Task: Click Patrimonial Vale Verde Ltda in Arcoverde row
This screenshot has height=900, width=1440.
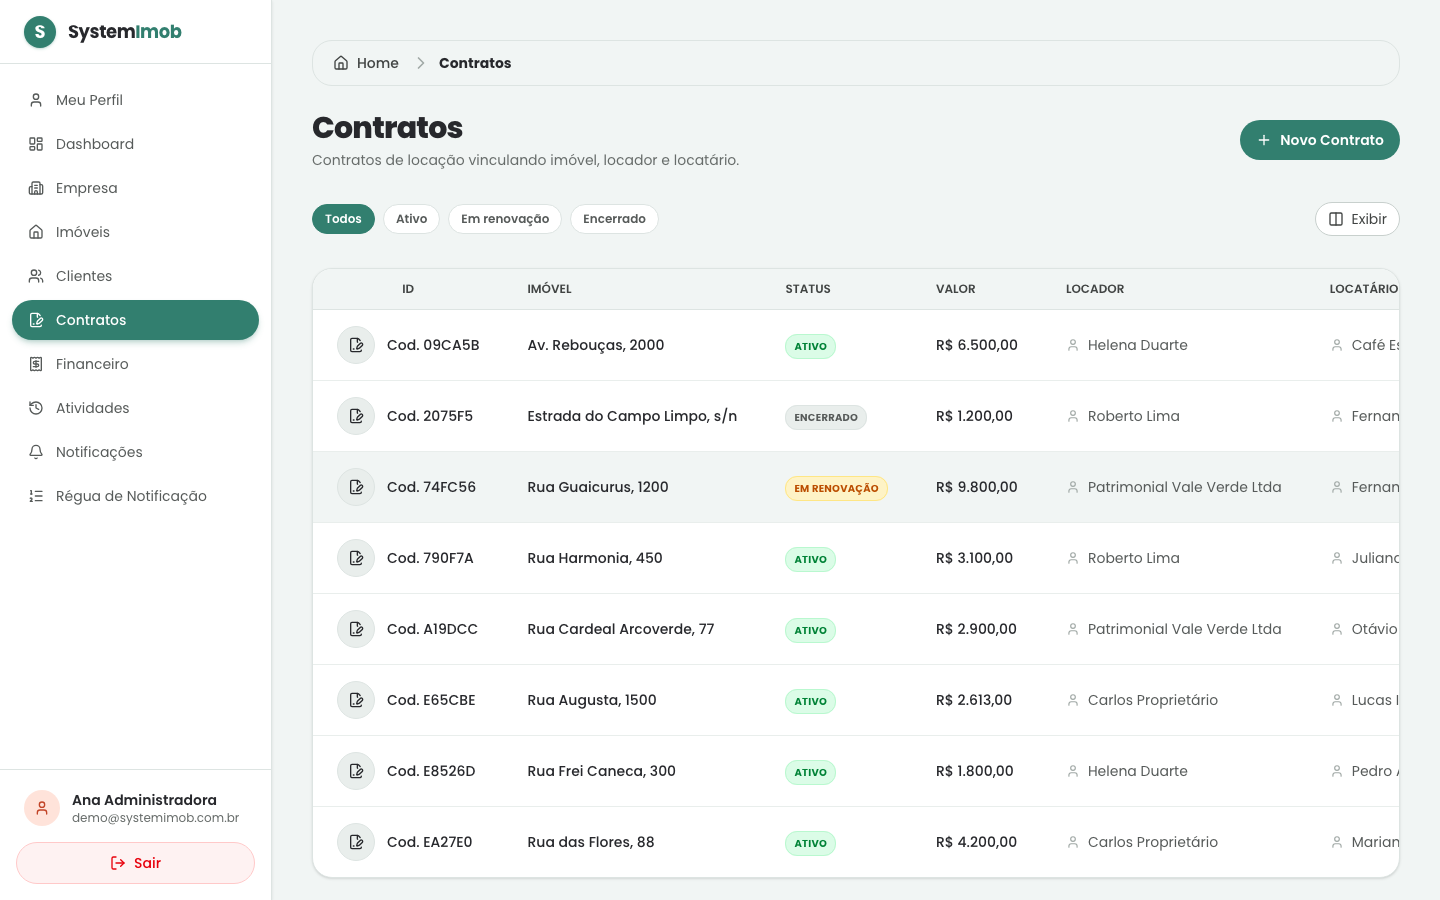Action: 1184,629
